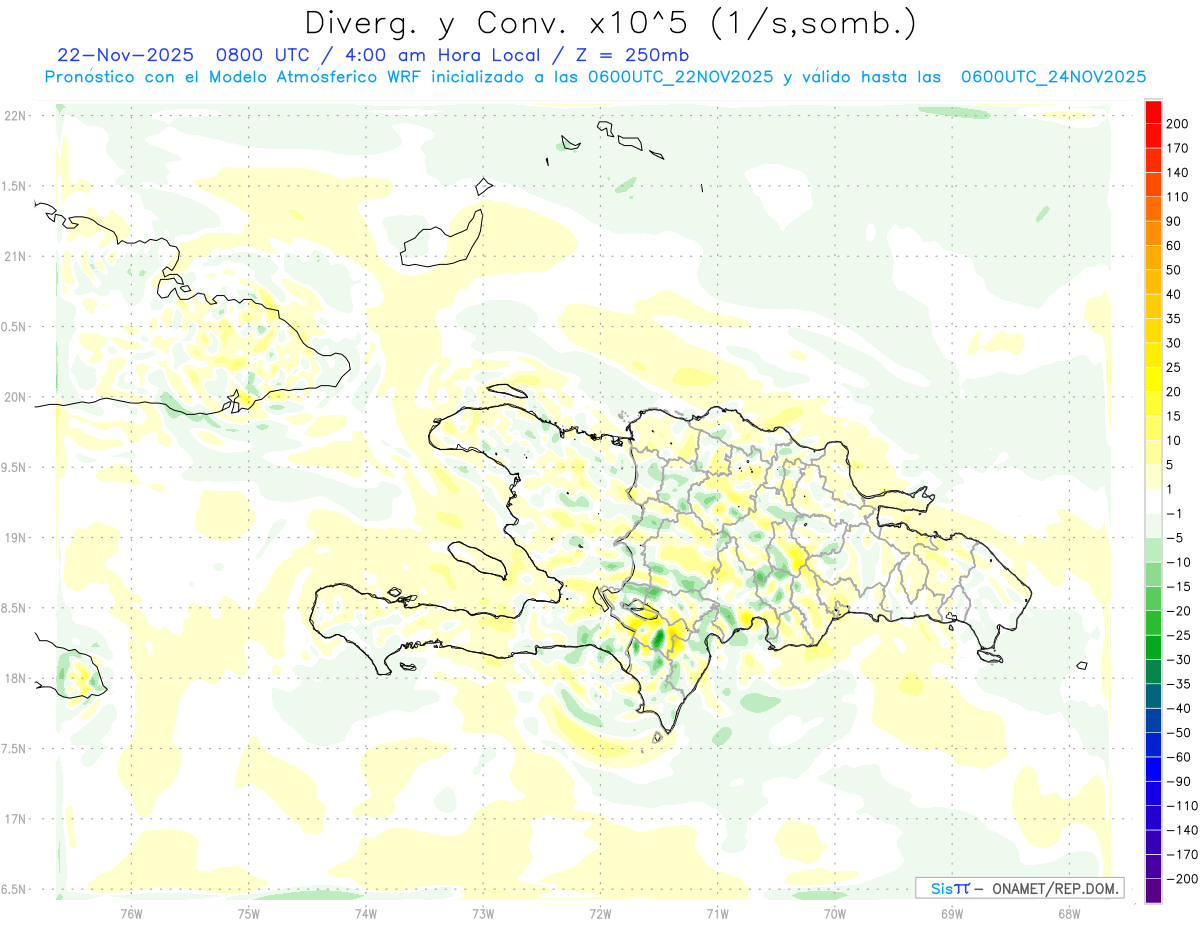Click the '-10' colorbar label
This screenshot has width=1200, height=927.
(1178, 562)
